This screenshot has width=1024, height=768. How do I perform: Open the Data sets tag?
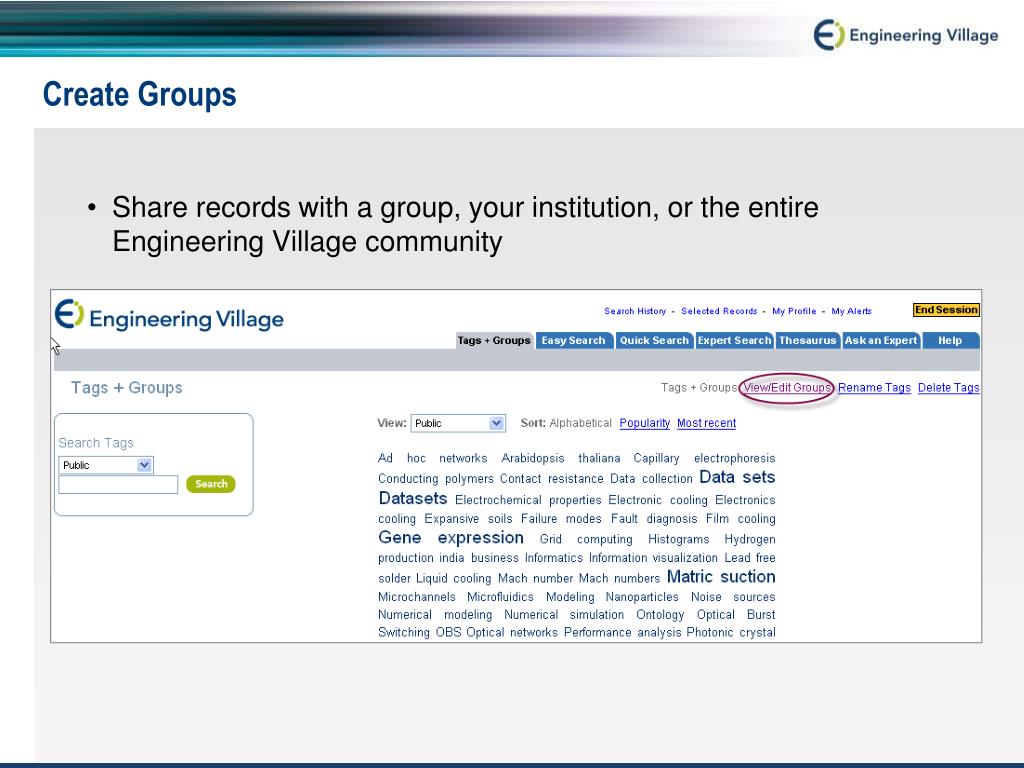pos(737,477)
